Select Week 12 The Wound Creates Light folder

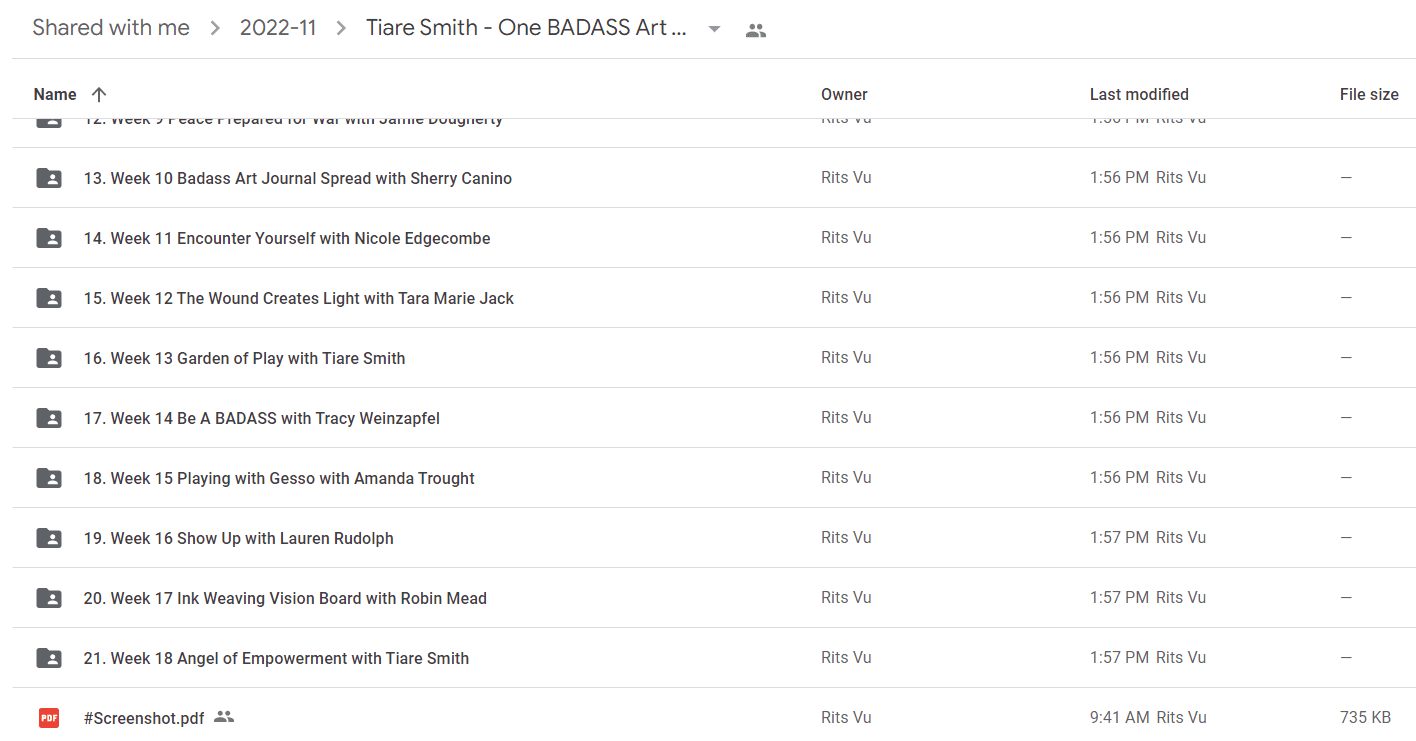pyautogui.click(x=714, y=298)
